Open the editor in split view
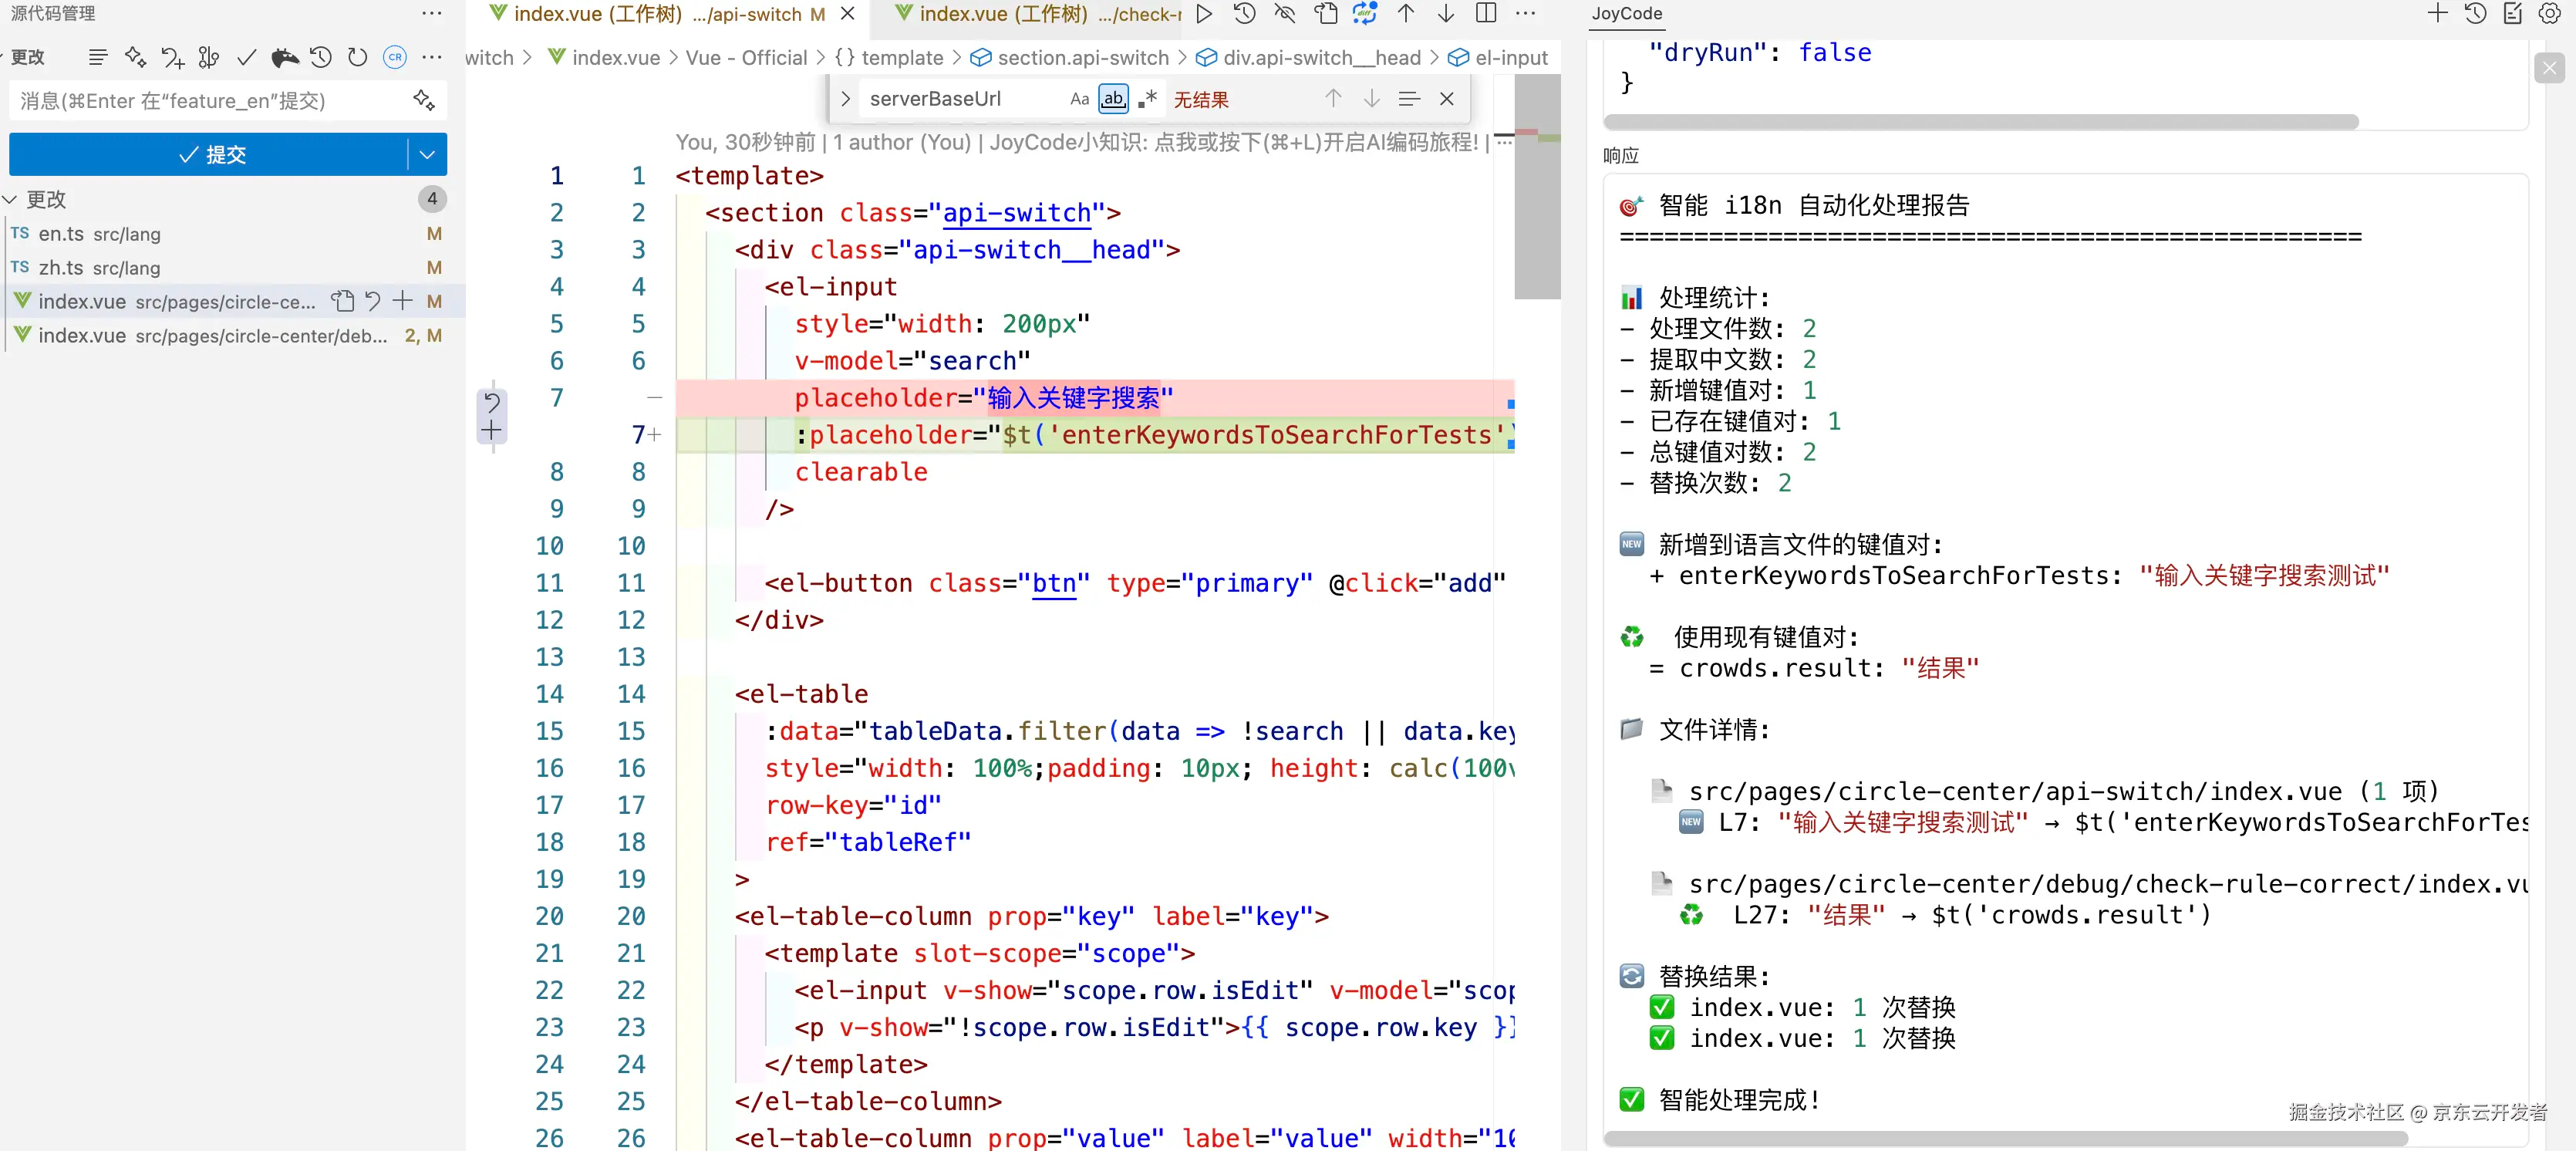Image resolution: width=2576 pixels, height=1151 pixels. 1485,14
